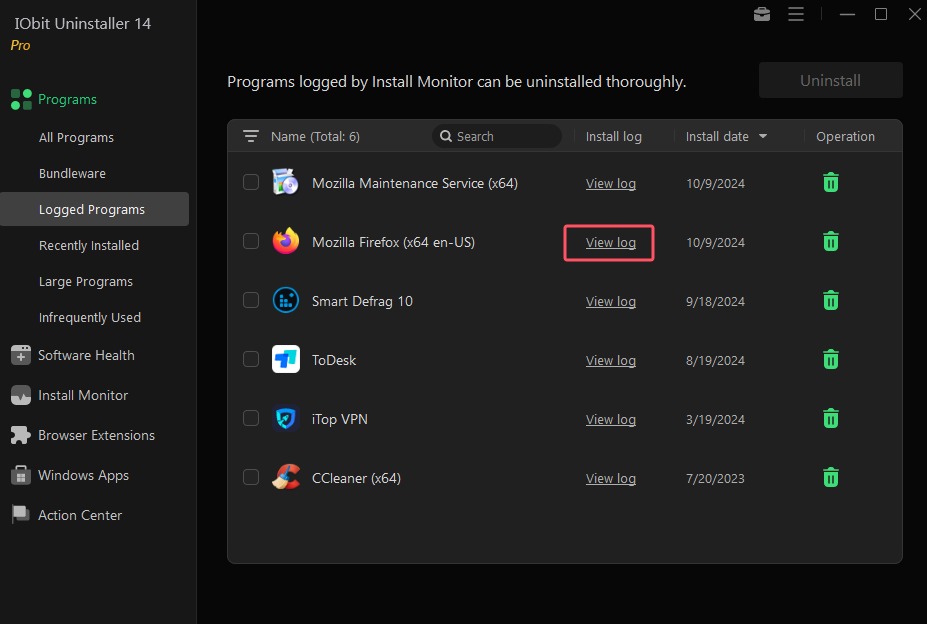The width and height of the screenshot is (927, 624).
Task: Click the magnifier icon in Search box
Action: [446, 136]
